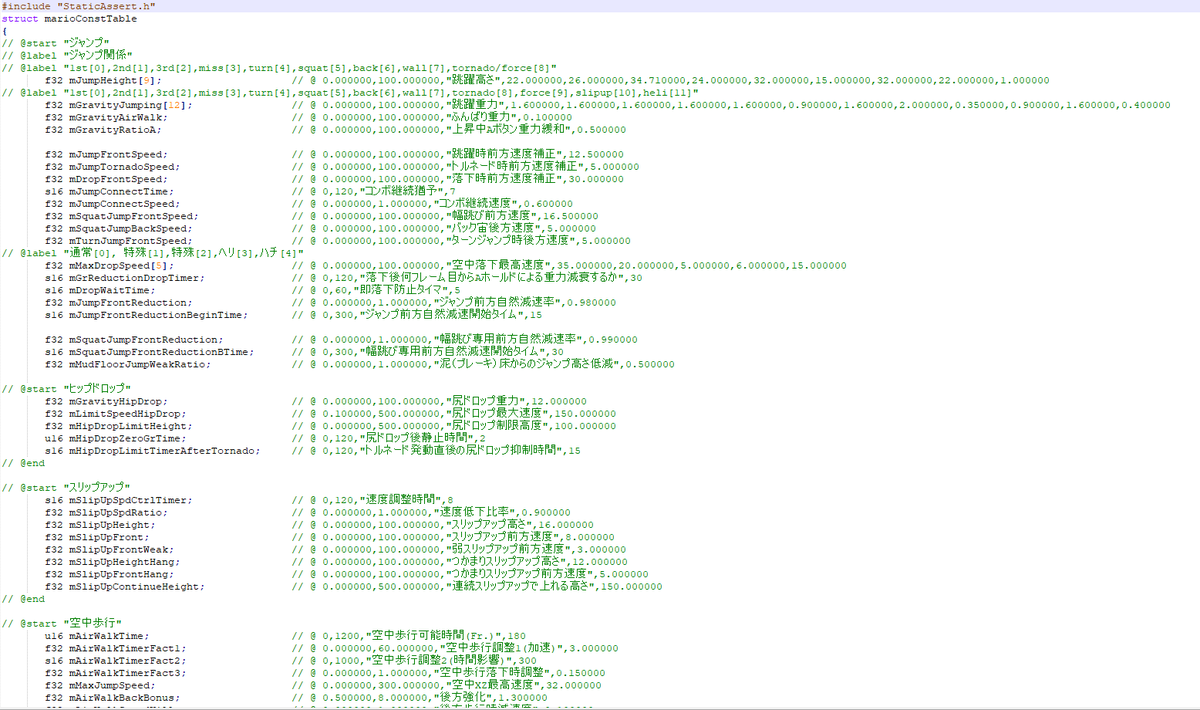This screenshot has height=710, width=1200.
Task: Click the "跳躍高さ" comment string
Action: coord(476,80)
